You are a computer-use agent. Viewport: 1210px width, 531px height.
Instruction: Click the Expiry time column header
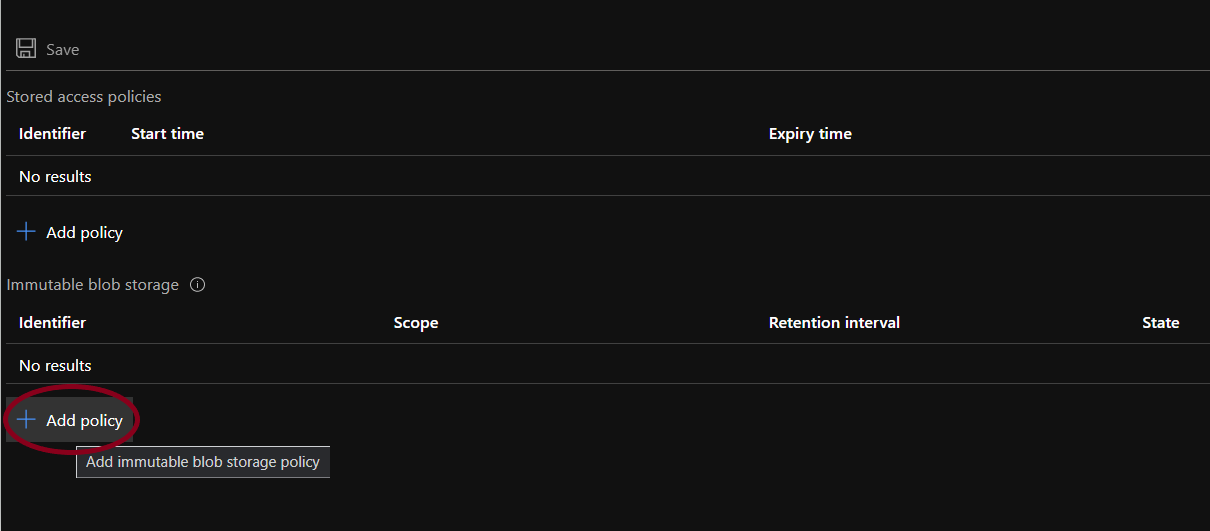pyautogui.click(x=810, y=134)
